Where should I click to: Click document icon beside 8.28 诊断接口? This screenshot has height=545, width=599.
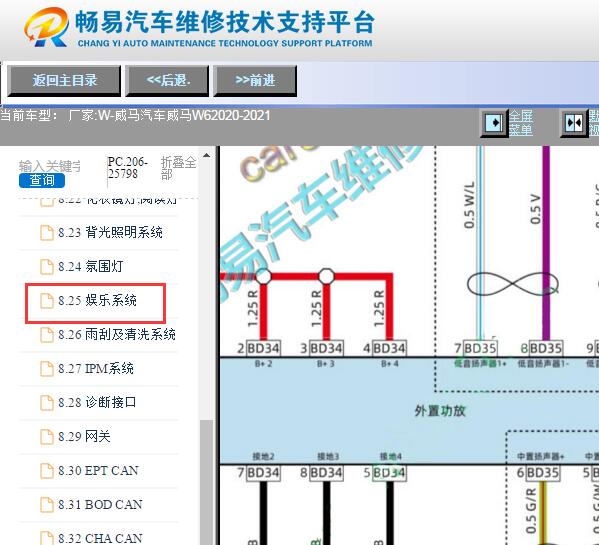pos(47,403)
